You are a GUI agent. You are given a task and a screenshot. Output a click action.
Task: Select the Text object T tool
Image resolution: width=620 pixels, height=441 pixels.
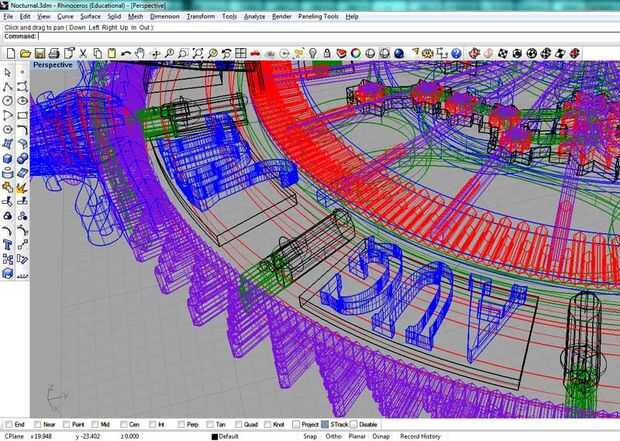click(x=8, y=245)
